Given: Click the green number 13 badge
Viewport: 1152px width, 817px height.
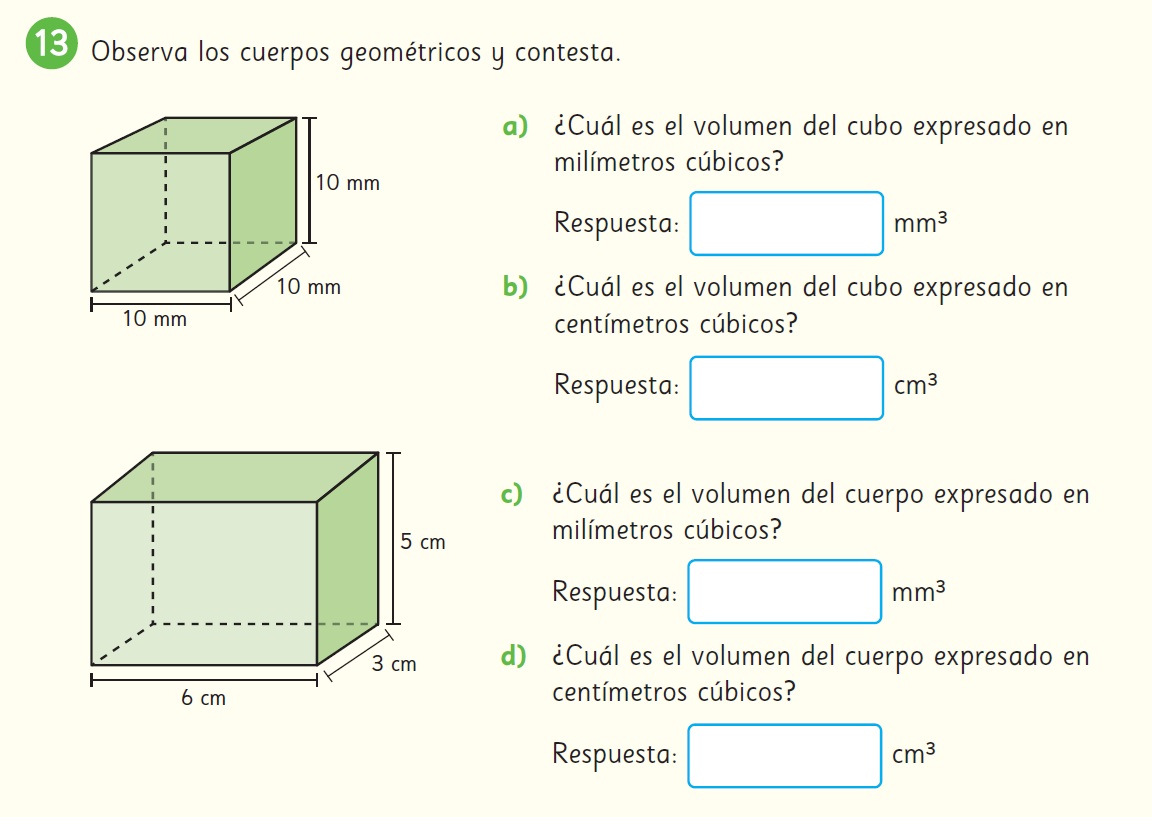Looking at the screenshot, I should 52,48.
